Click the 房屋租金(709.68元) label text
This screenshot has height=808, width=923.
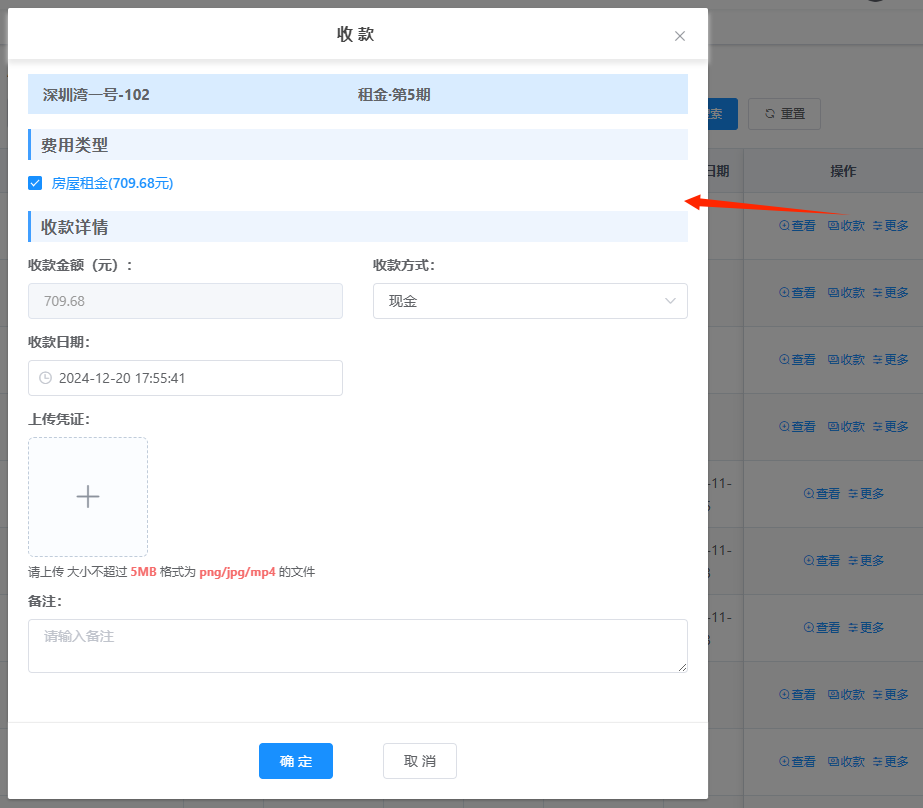coord(113,183)
